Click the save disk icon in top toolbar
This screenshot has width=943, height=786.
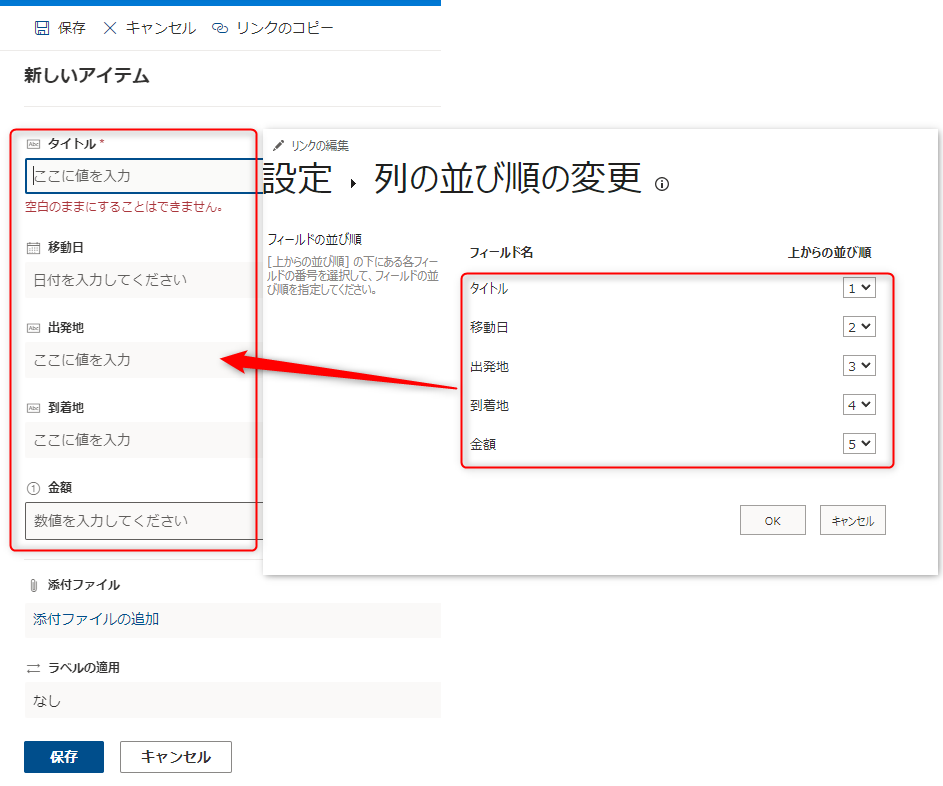[x=41, y=28]
